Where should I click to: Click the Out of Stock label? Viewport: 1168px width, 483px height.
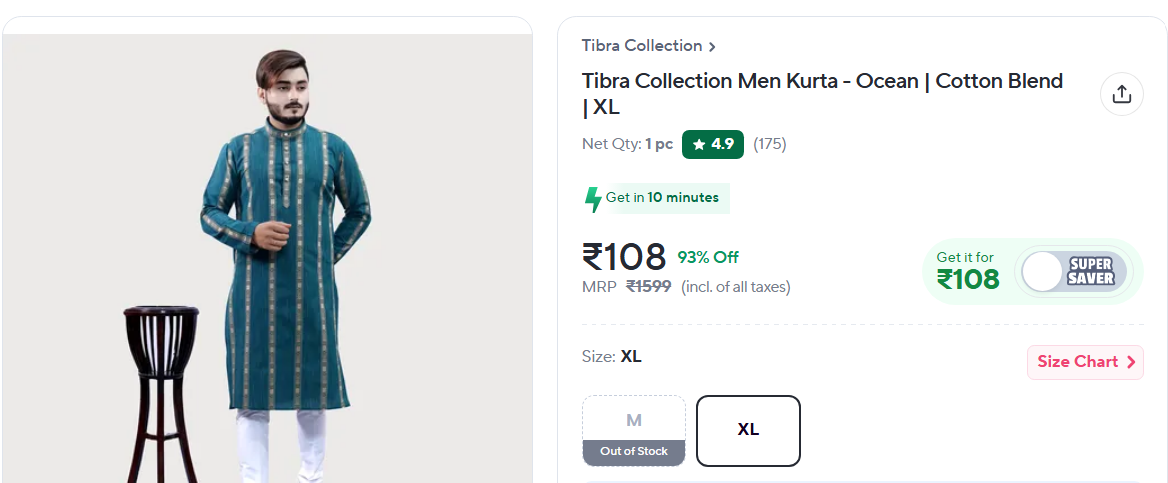(x=634, y=452)
